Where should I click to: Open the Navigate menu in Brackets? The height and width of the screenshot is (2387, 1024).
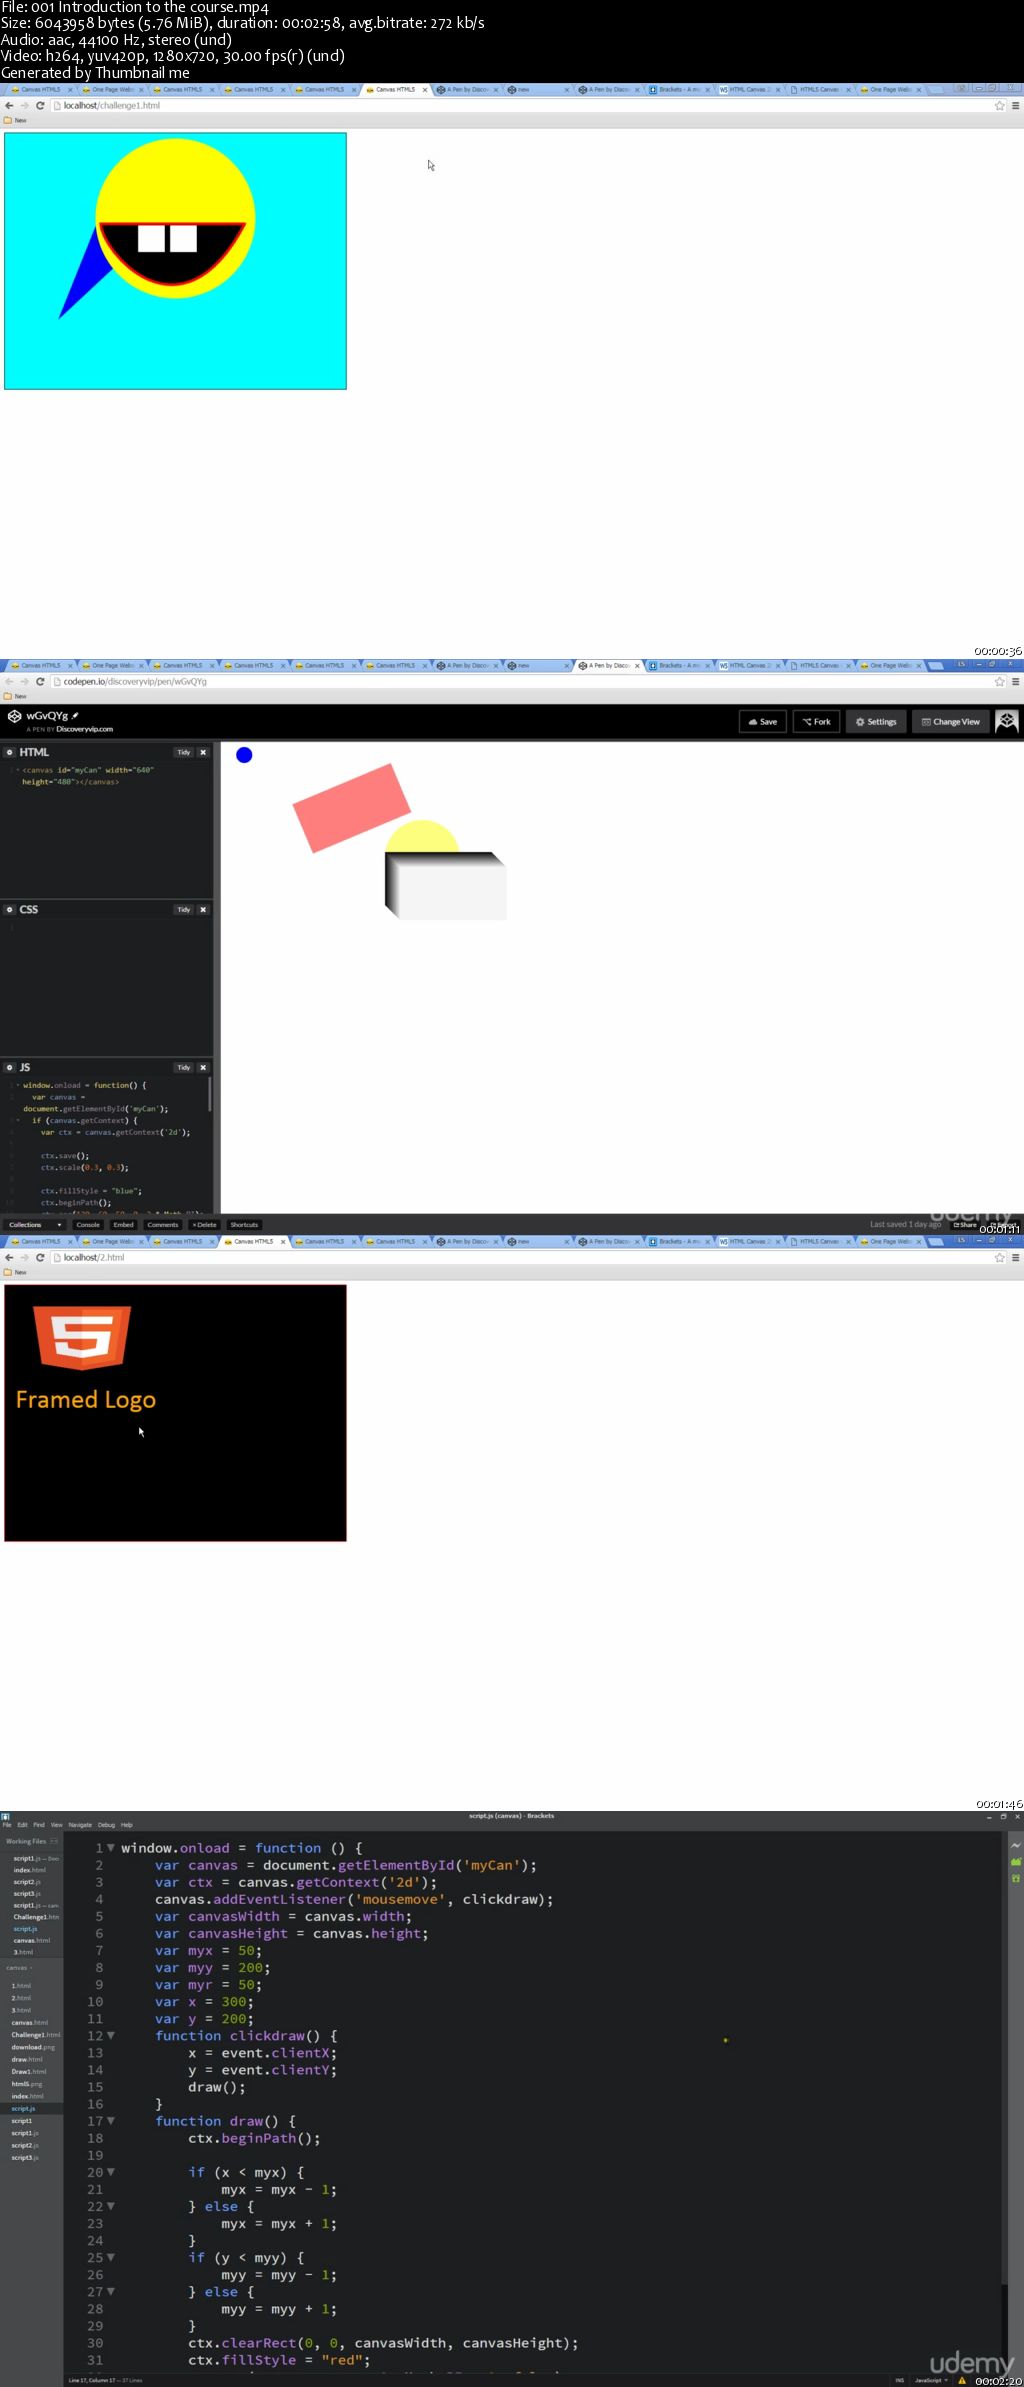[x=80, y=1824]
